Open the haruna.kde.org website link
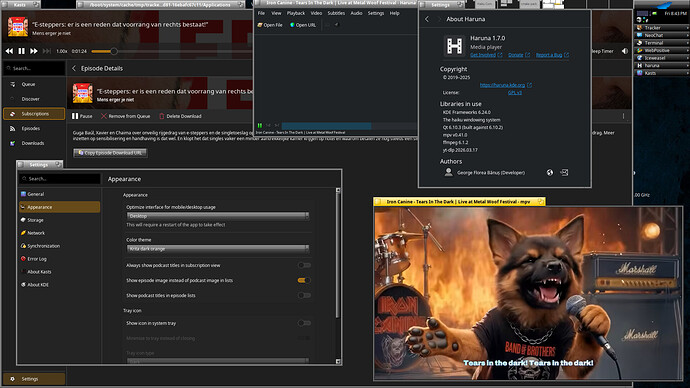The width and height of the screenshot is (690, 388). pos(506,85)
